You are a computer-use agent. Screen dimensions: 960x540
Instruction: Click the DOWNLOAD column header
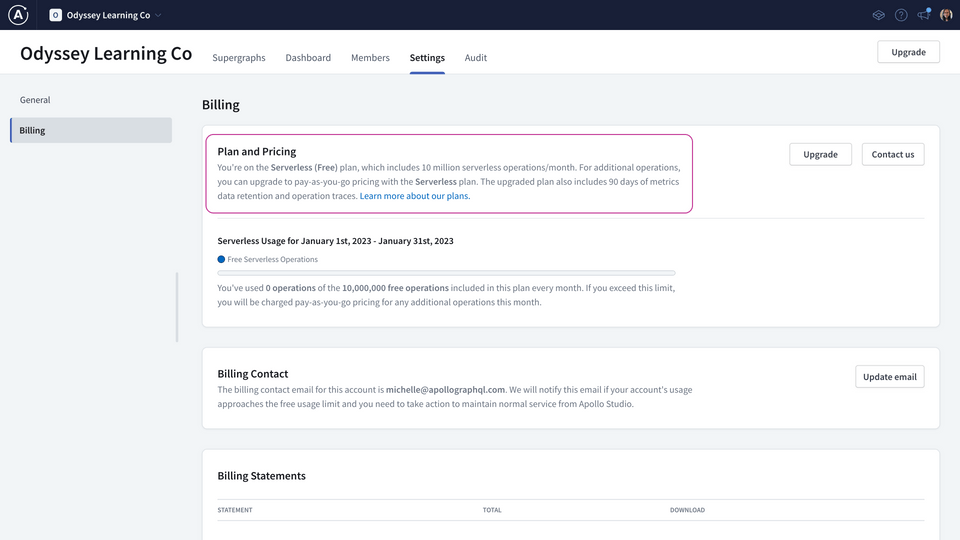pos(687,510)
